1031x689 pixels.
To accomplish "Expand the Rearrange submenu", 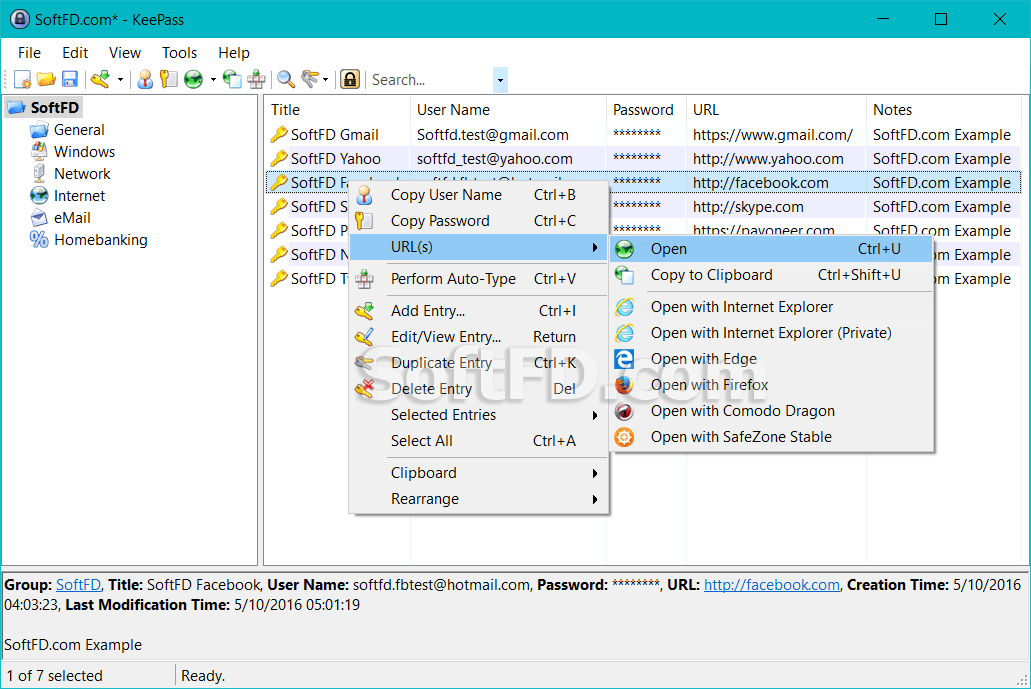I will (478, 499).
